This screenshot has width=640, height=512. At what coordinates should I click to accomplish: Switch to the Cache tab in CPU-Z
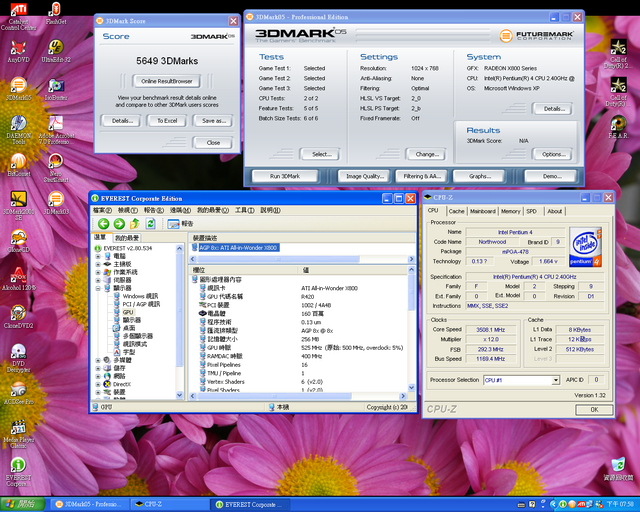click(x=456, y=211)
